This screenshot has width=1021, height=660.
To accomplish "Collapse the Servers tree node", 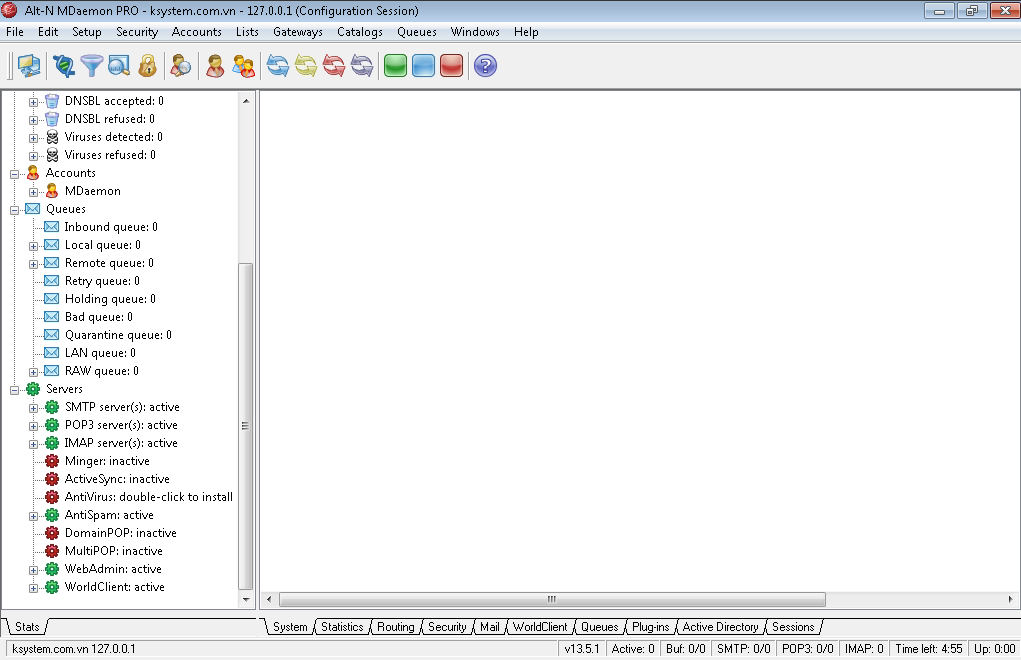I will (14, 391).
